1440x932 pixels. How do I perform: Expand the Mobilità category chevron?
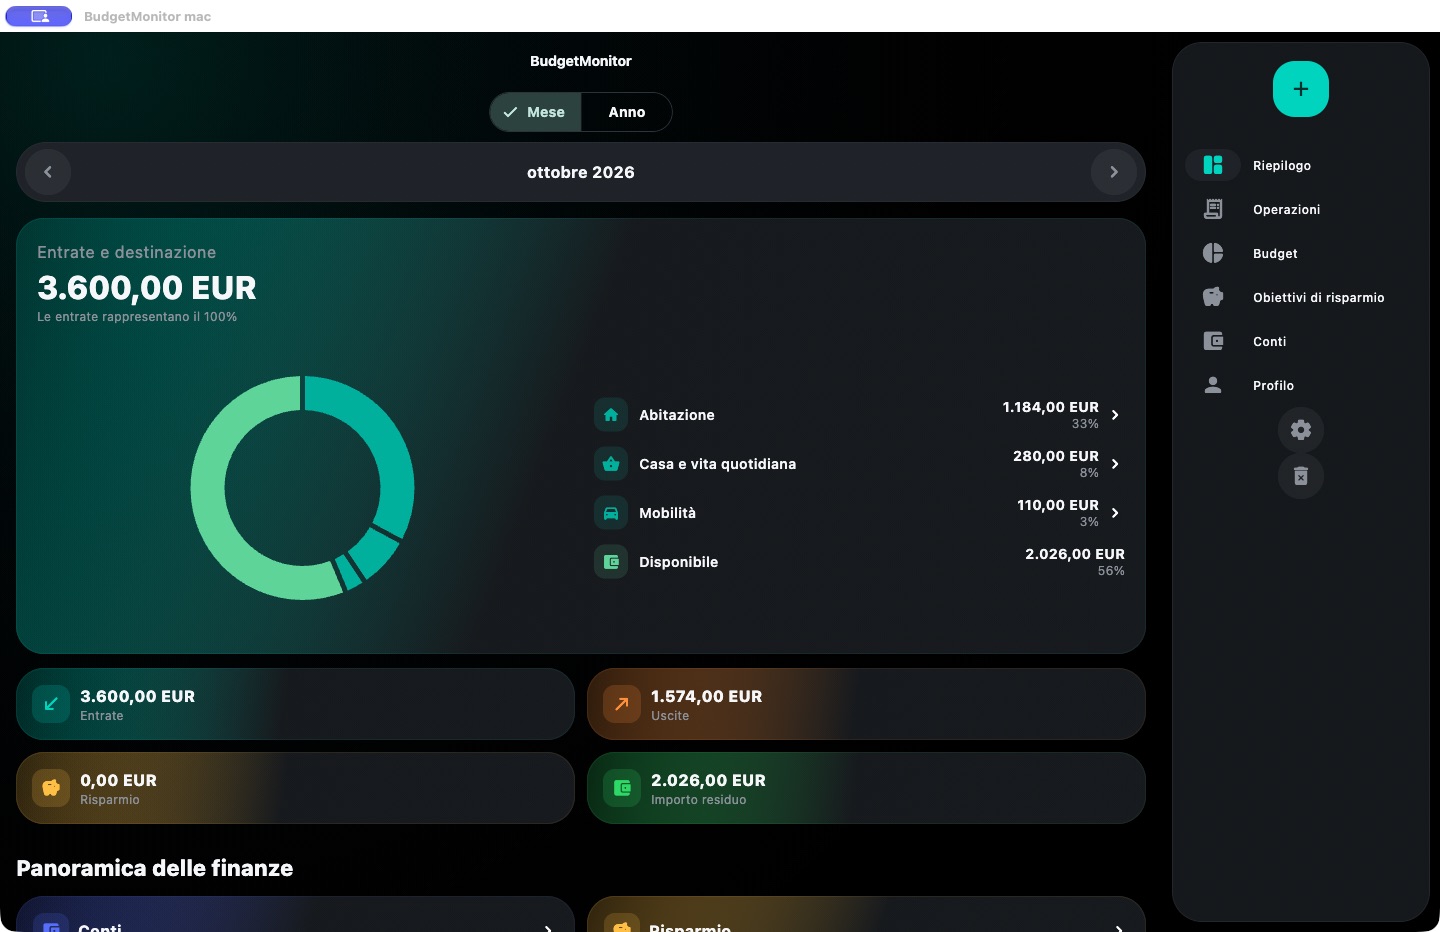[x=1115, y=513]
